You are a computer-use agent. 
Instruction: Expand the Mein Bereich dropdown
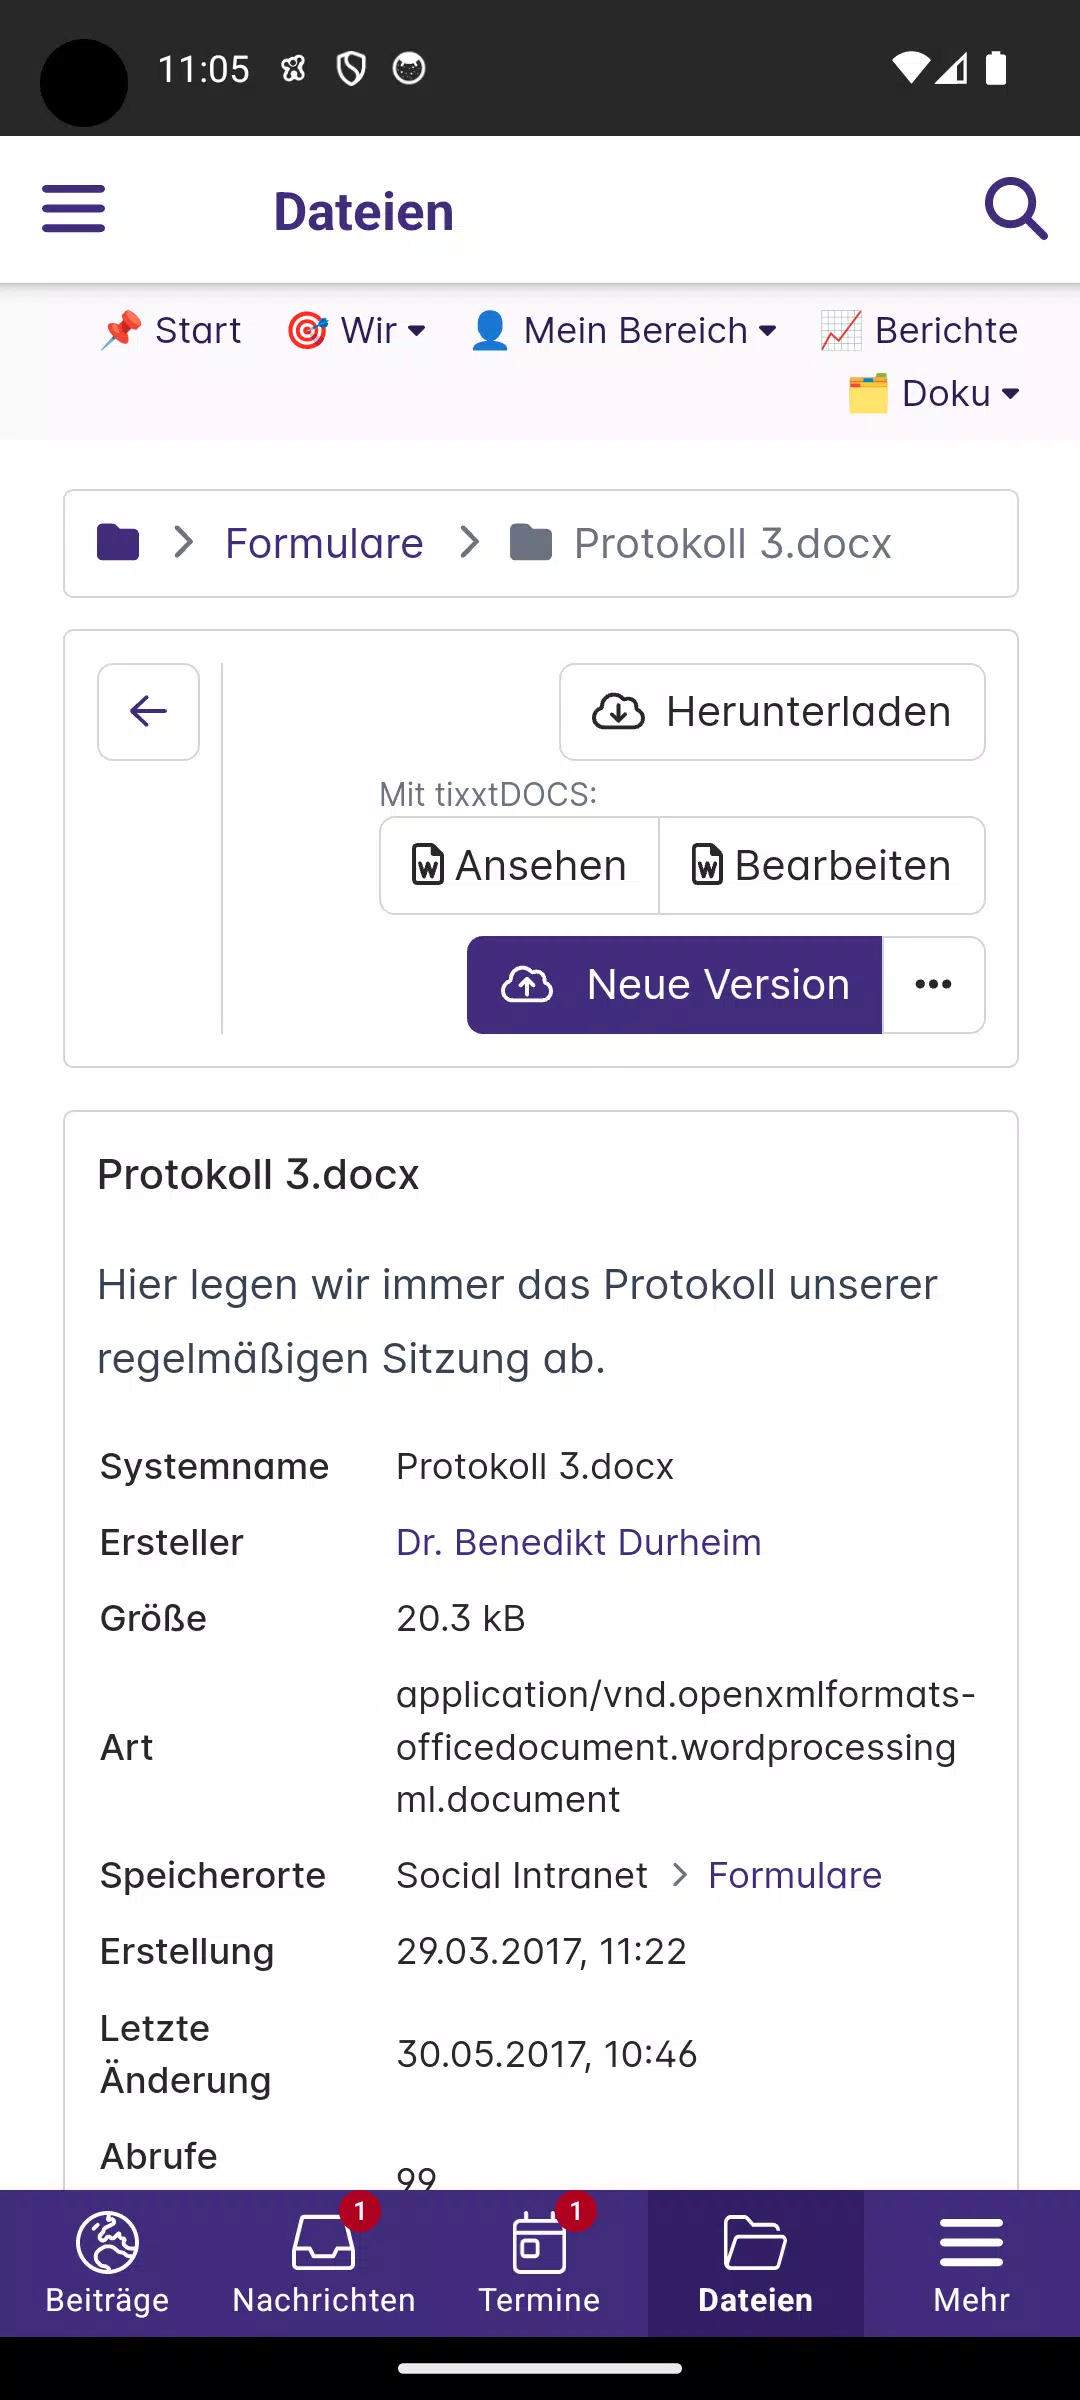(x=623, y=331)
